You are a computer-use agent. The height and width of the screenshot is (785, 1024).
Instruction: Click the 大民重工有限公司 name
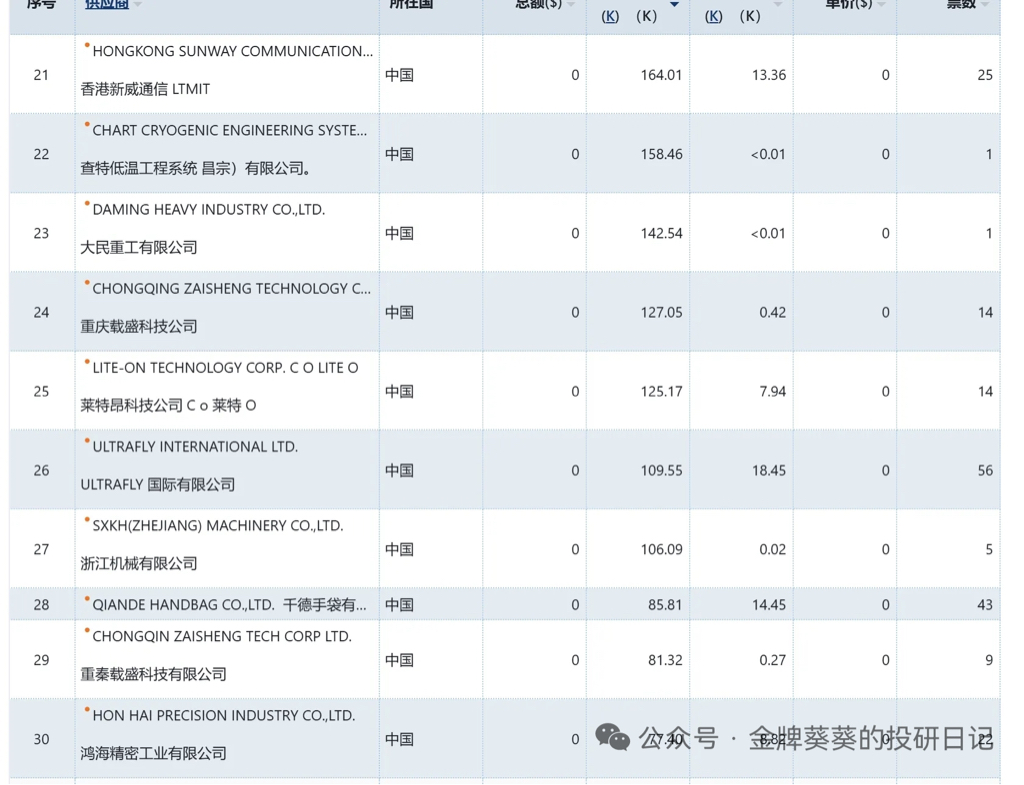click(x=138, y=248)
